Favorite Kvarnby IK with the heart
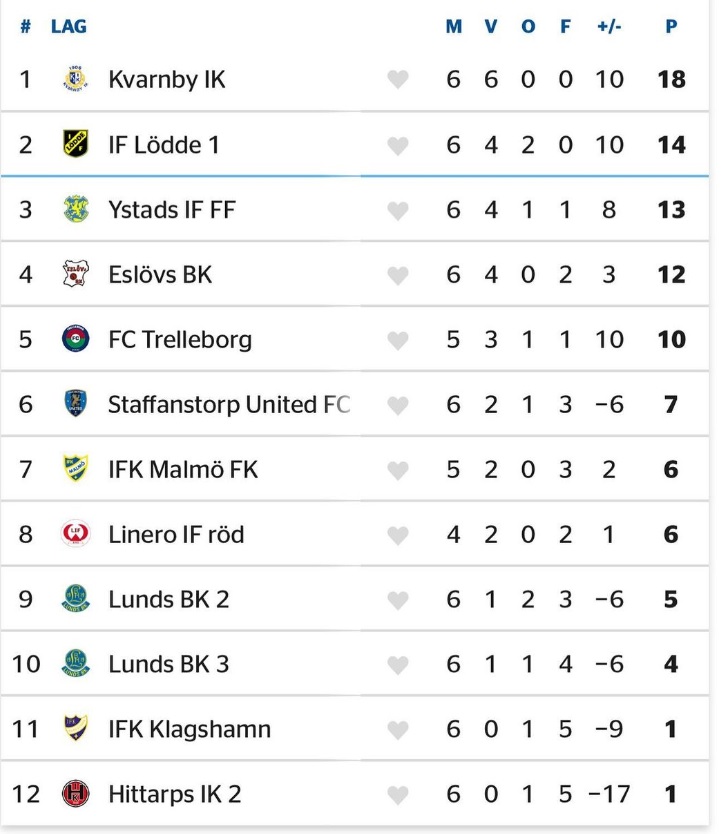The height and width of the screenshot is (834, 721). (398, 80)
